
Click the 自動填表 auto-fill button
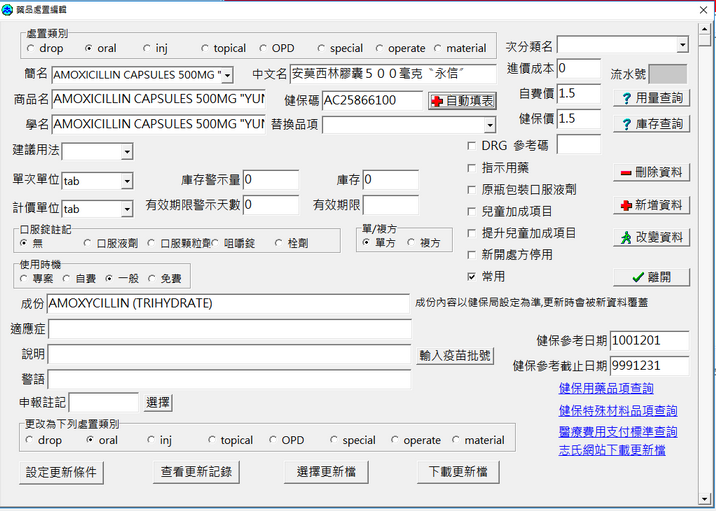(x=462, y=101)
